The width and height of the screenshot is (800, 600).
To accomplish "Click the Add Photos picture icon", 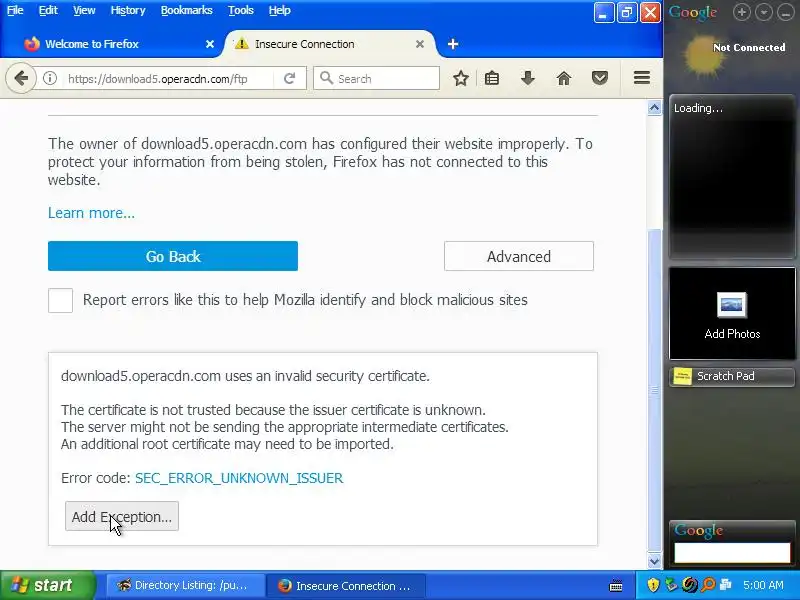I will pos(732,305).
